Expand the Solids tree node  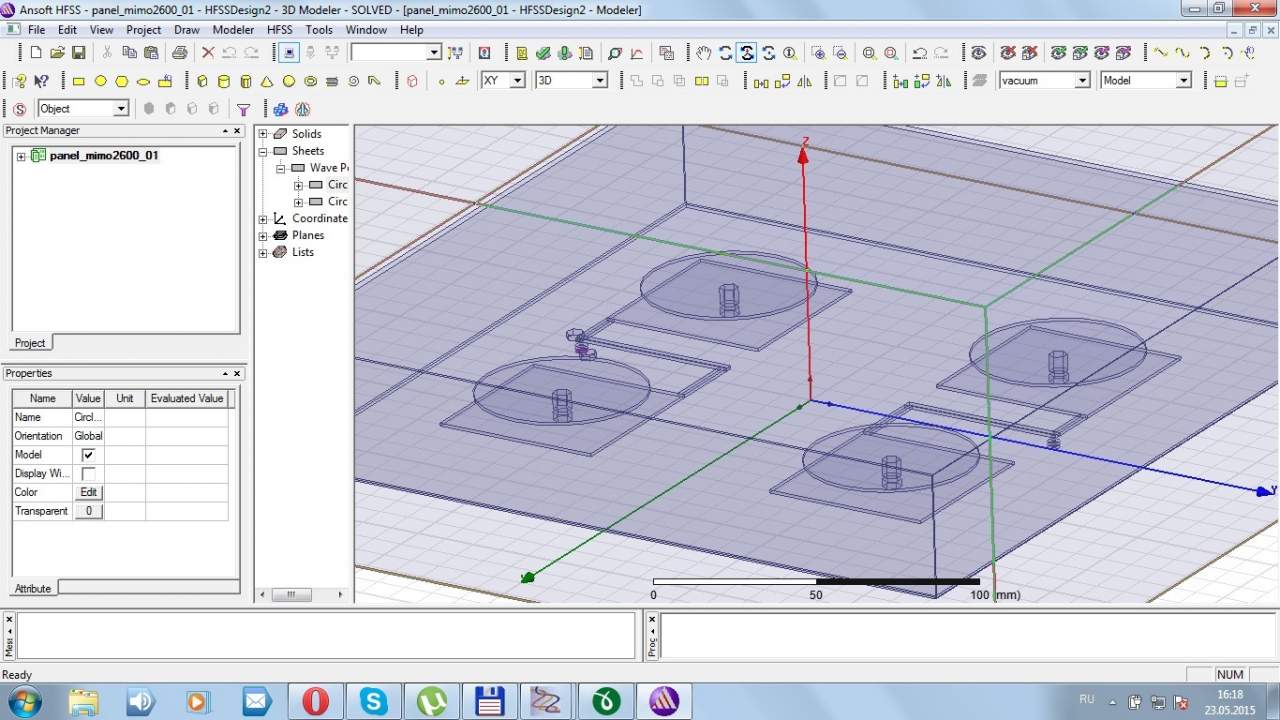click(x=264, y=134)
